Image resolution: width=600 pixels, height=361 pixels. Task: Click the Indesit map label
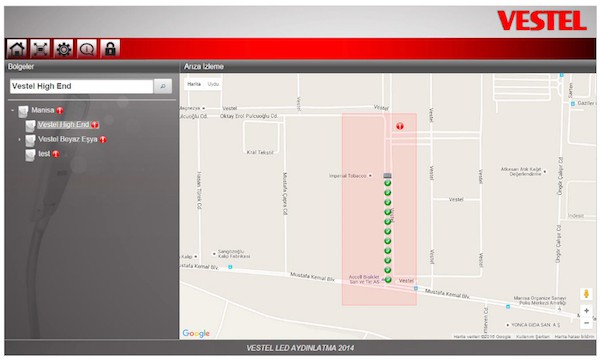tap(576, 216)
